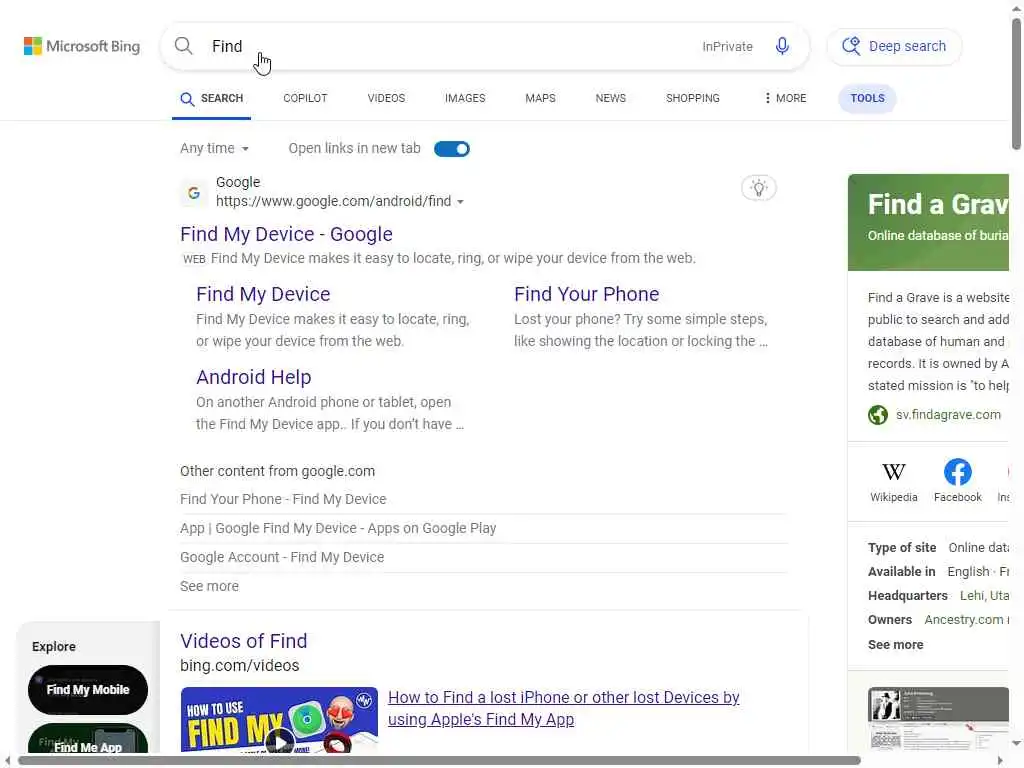Expand the google.com URL dropdown arrow
The height and width of the screenshot is (768, 1024).
click(x=460, y=202)
